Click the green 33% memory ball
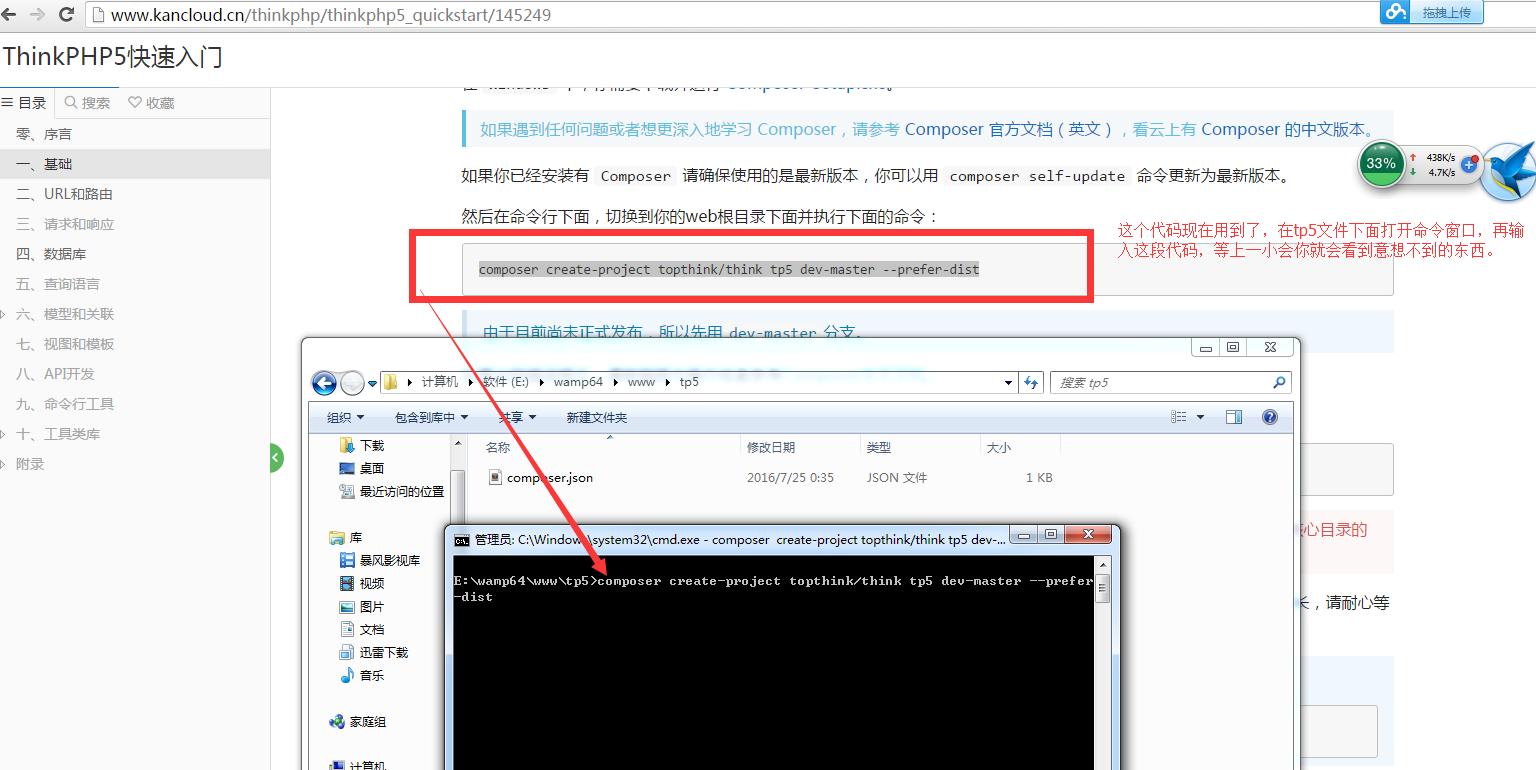 click(x=1381, y=164)
